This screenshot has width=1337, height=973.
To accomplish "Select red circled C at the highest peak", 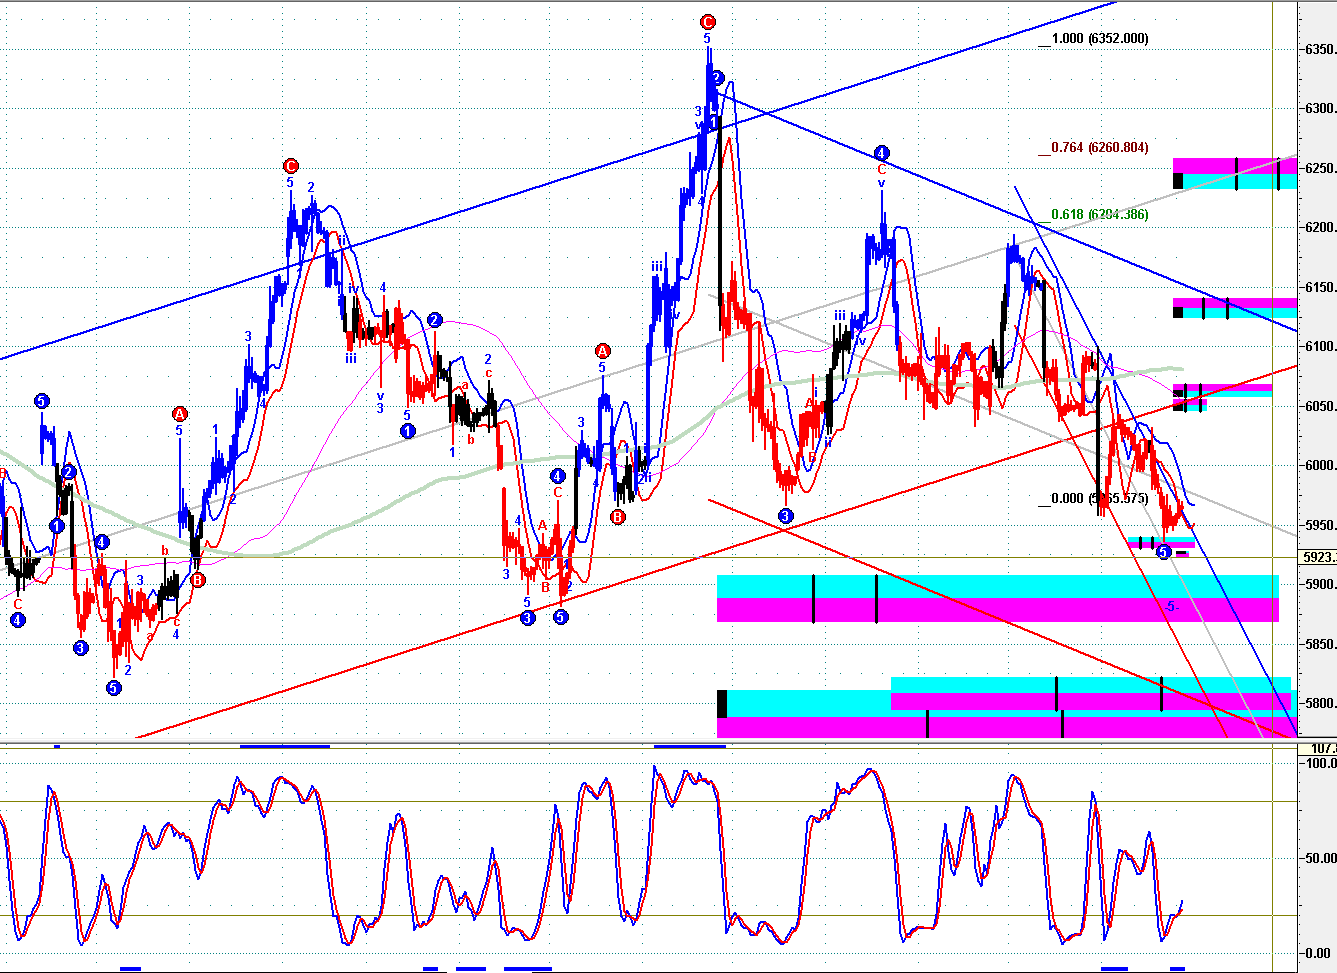I will [x=707, y=22].
